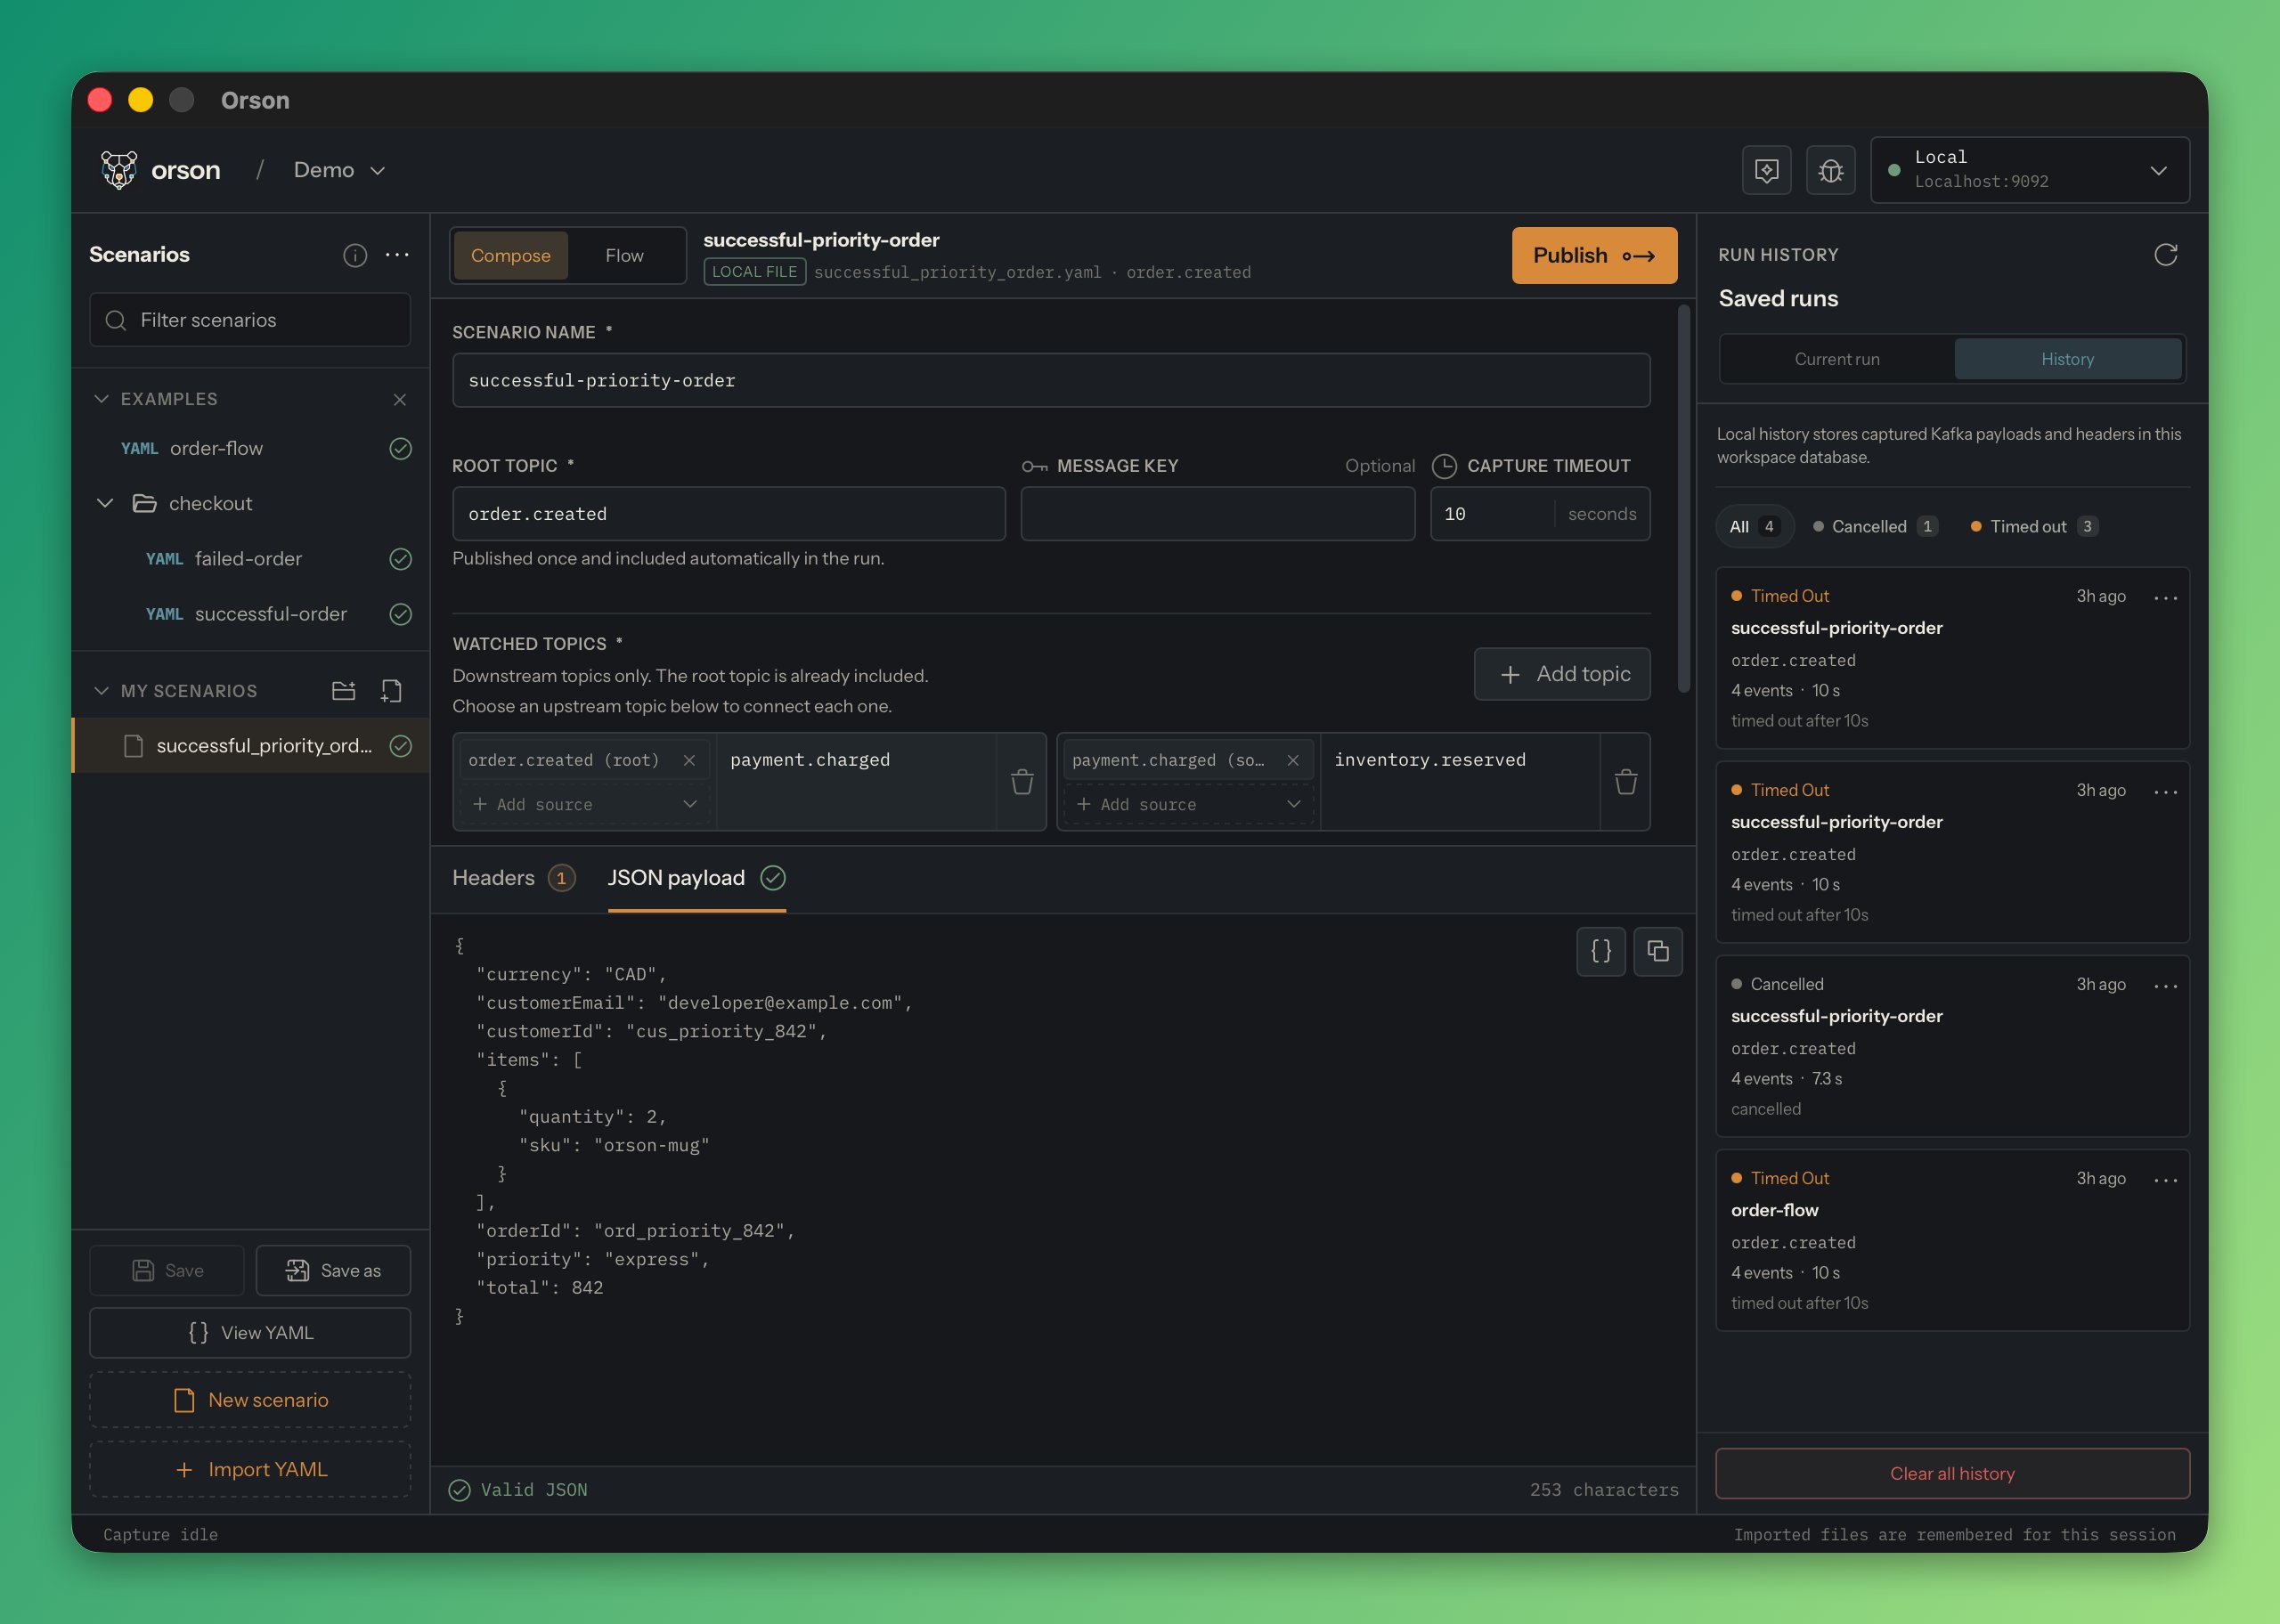Click Clear all history
This screenshot has width=2280, height=1624.
pos(1952,1473)
